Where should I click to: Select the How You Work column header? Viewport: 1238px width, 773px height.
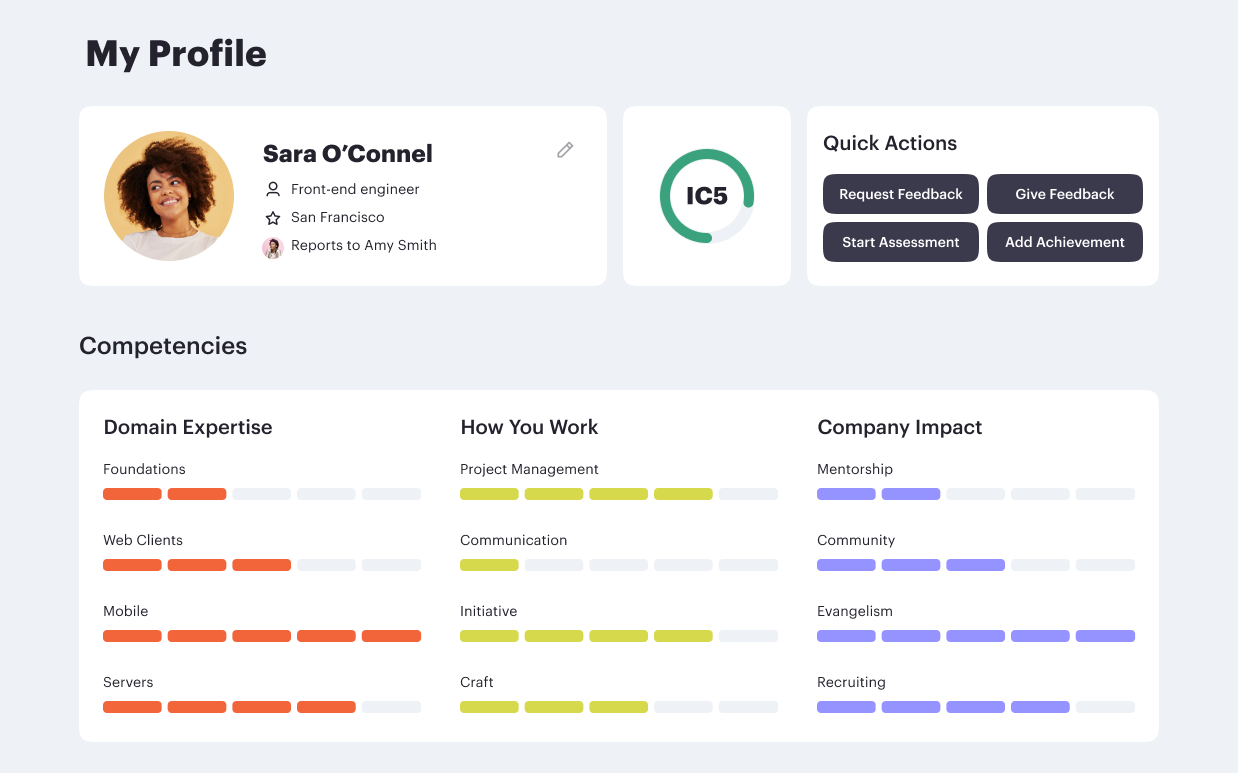click(x=529, y=427)
